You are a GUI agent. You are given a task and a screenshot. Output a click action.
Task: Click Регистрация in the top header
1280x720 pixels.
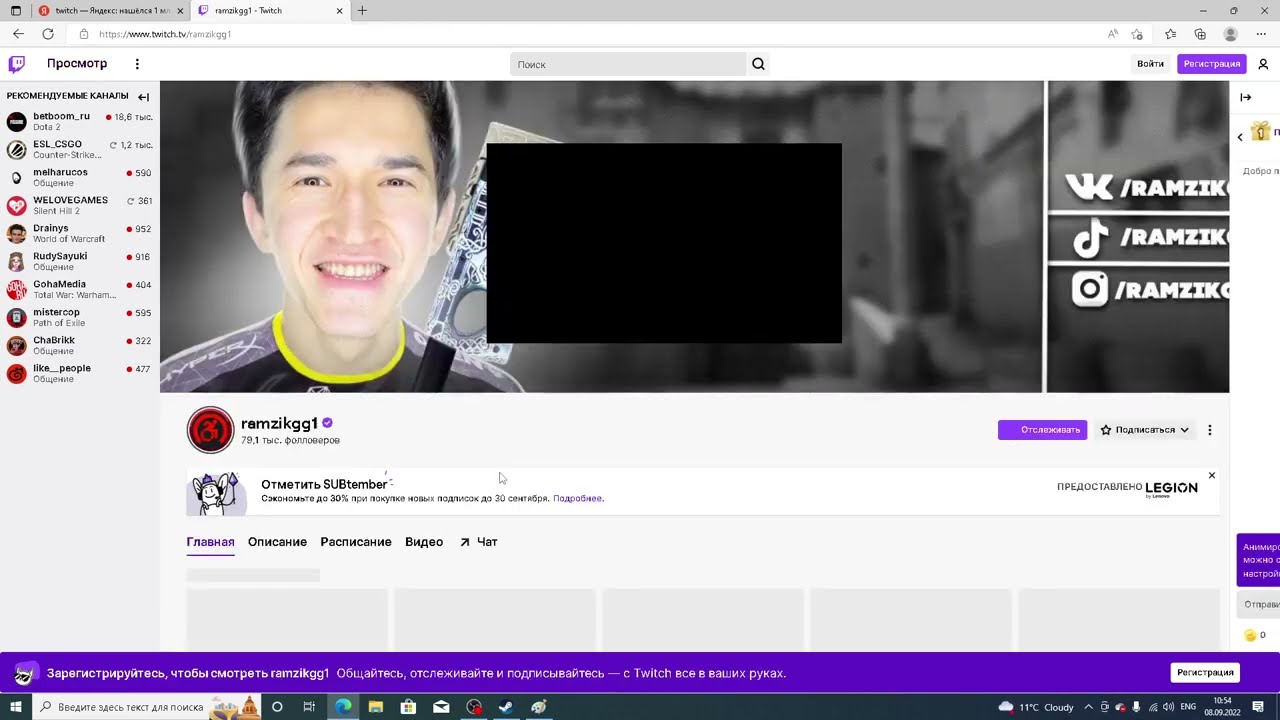click(1212, 64)
